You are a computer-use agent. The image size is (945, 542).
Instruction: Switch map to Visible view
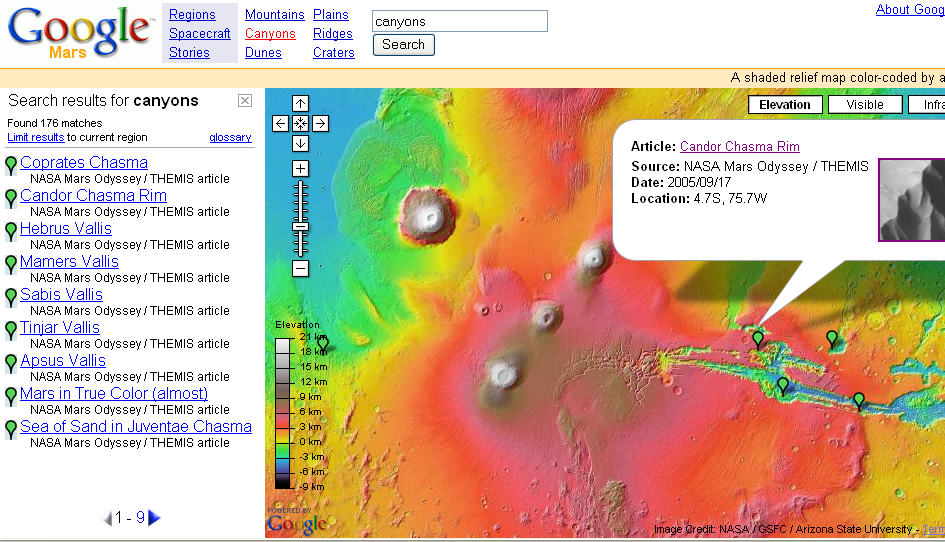(865, 104)
